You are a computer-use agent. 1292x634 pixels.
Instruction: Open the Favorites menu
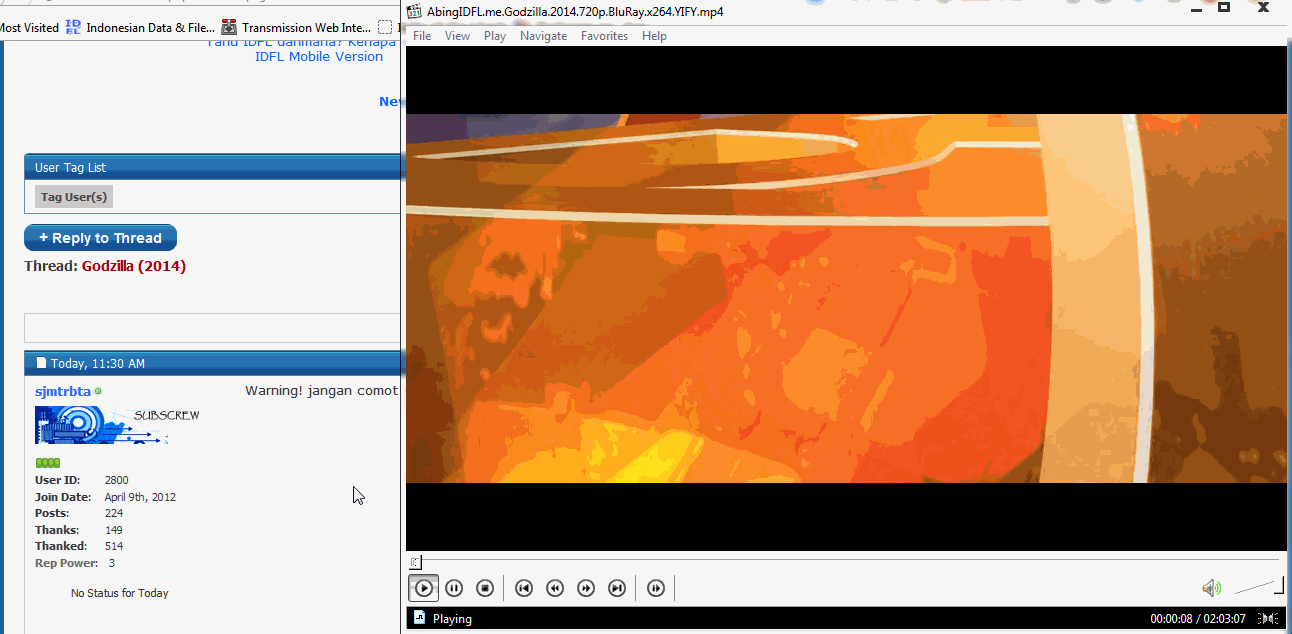coord(604,36)
